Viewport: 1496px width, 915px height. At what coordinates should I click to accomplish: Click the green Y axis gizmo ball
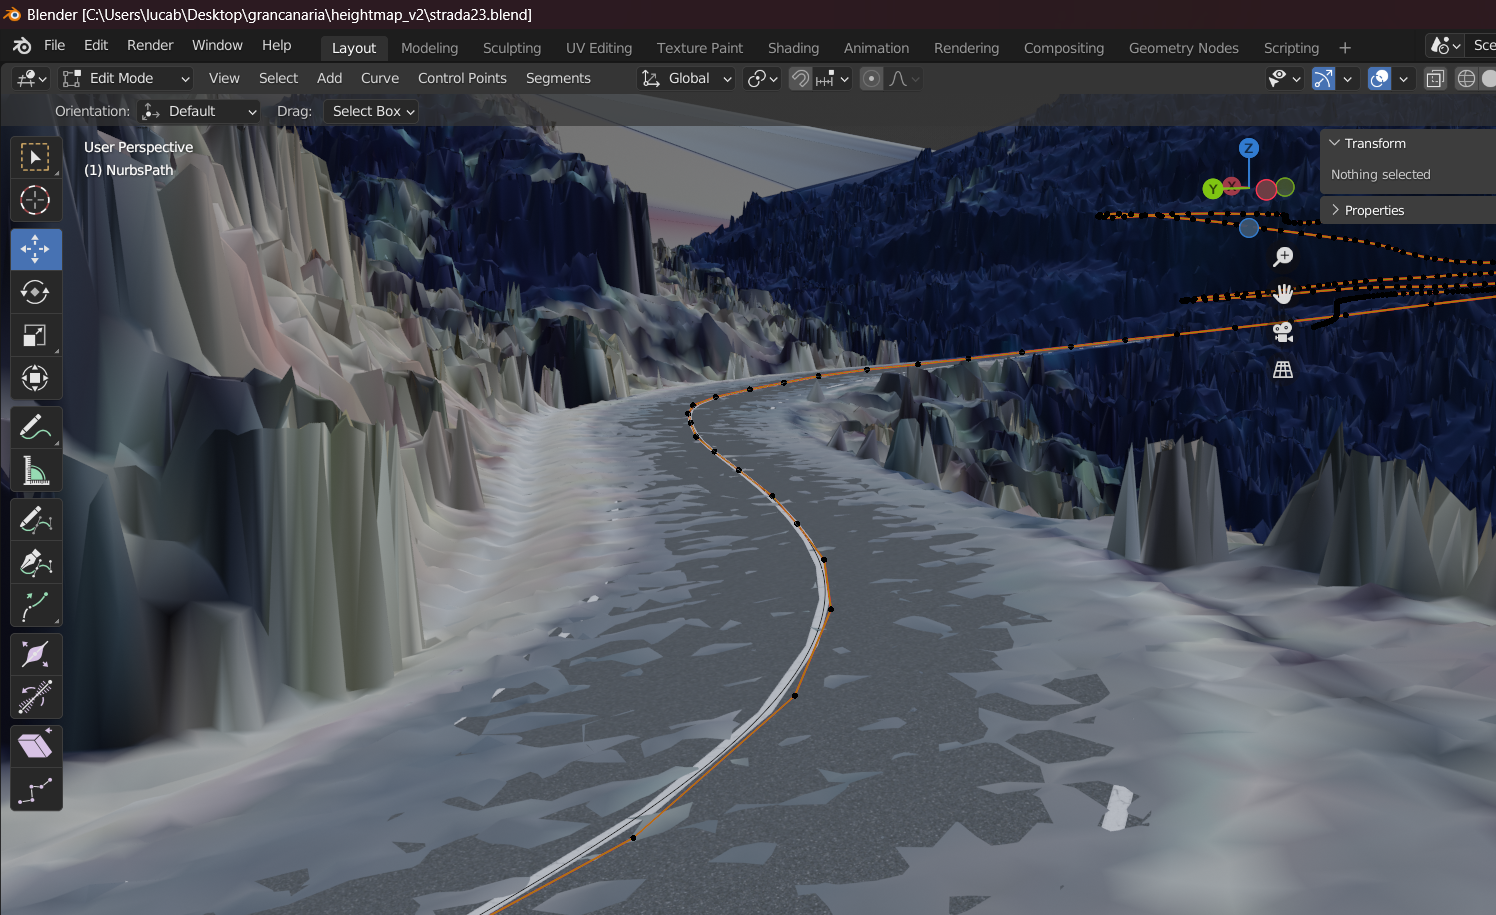[x=1213, y=189]
